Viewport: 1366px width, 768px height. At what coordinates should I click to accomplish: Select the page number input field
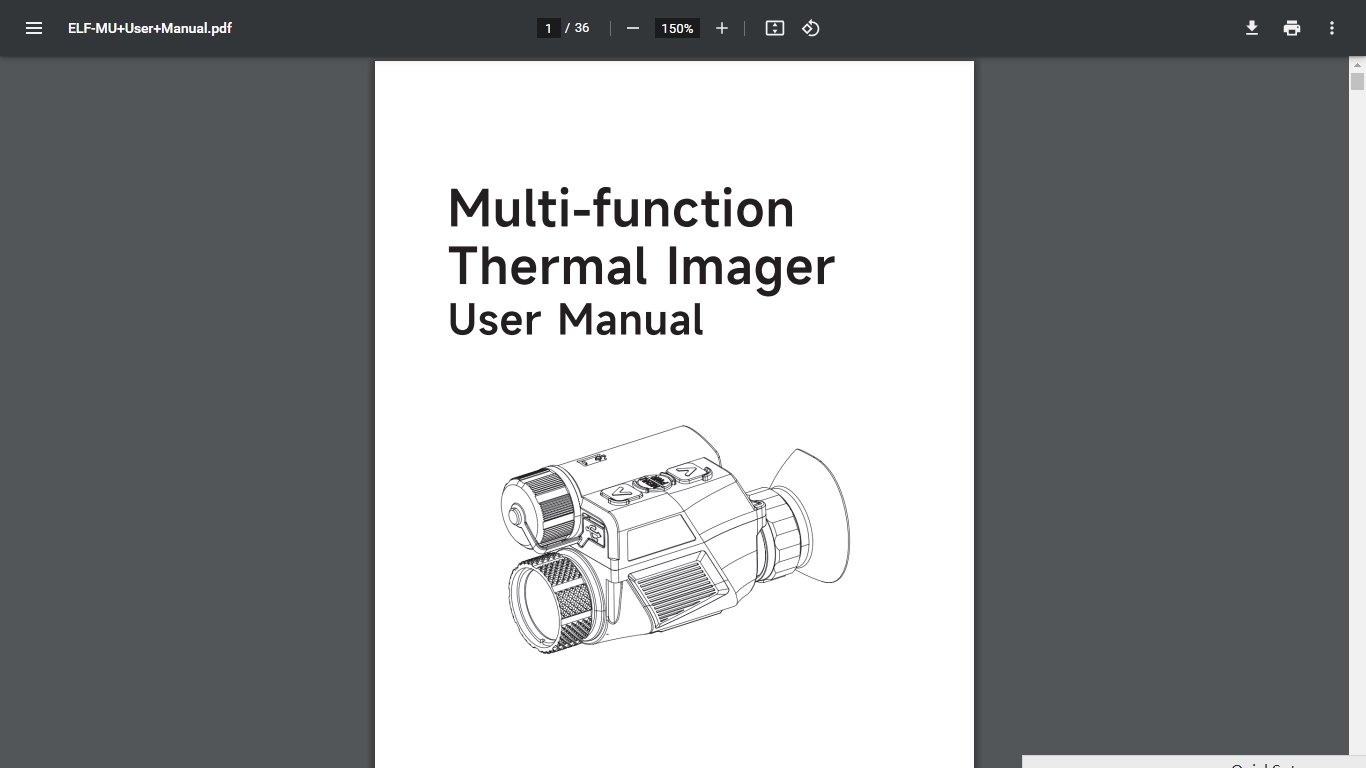pos(548,28)
